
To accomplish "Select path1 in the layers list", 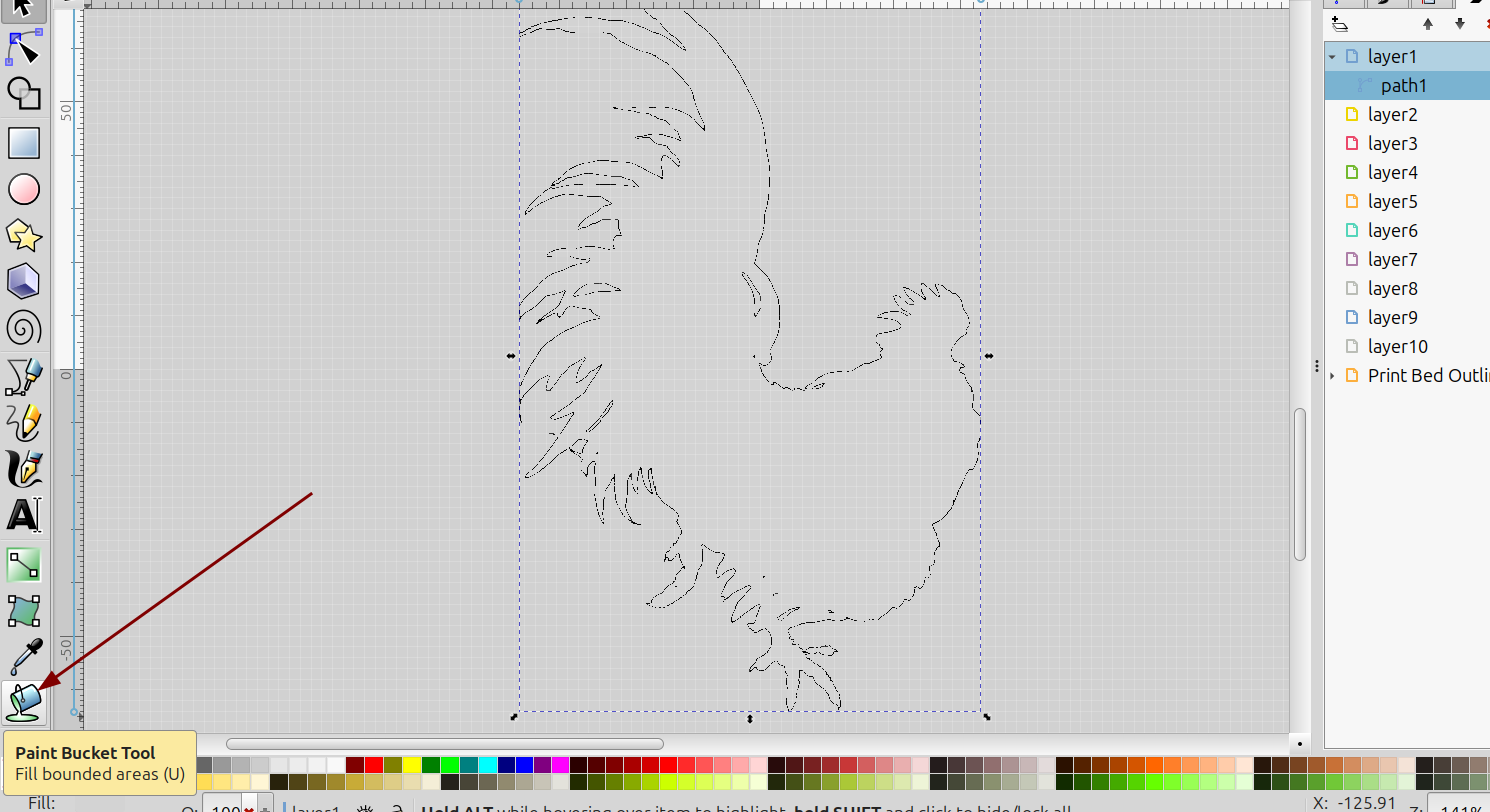I will point(1403,86).
